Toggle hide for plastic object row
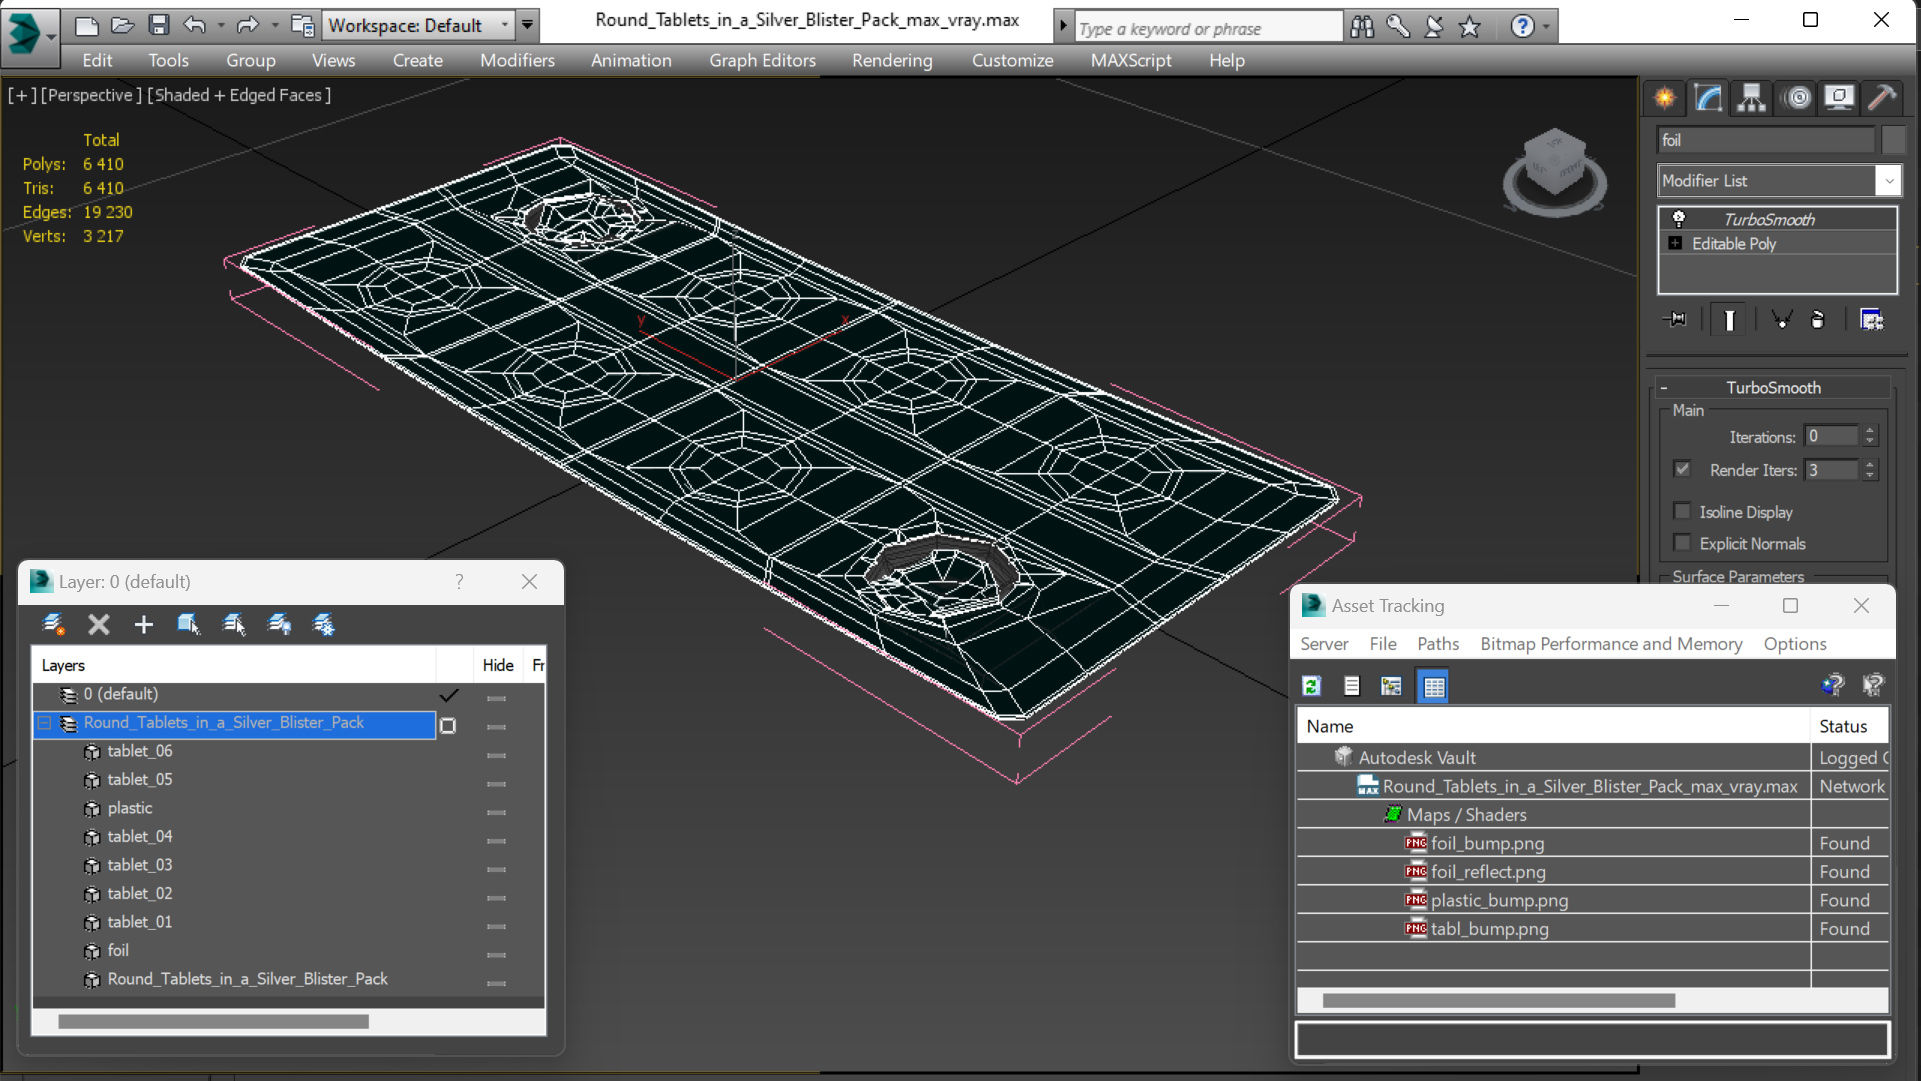The image size is (1921, 1081). 496,812
